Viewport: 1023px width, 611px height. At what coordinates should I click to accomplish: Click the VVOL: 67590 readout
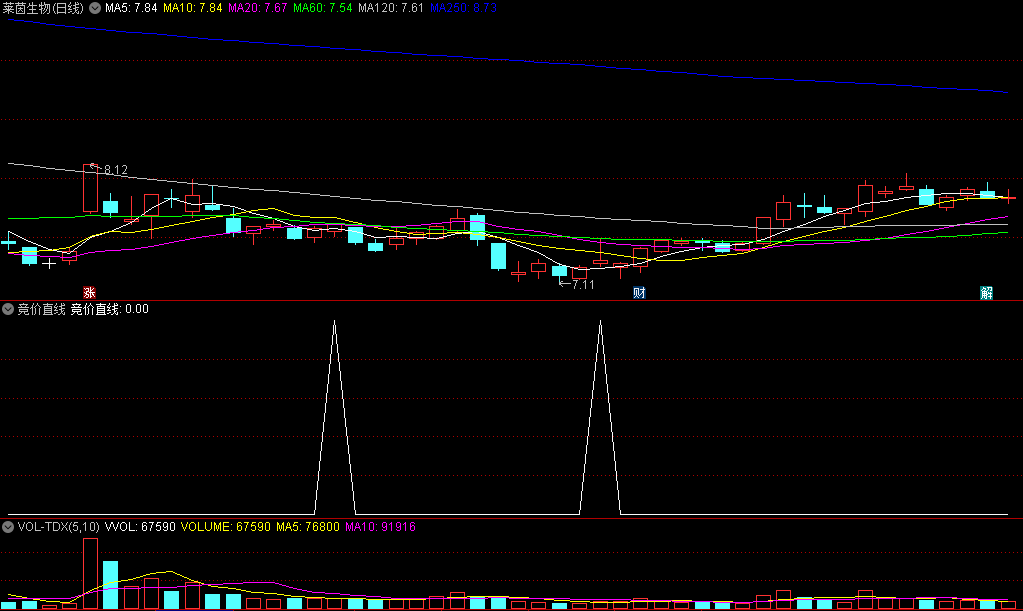140,527
